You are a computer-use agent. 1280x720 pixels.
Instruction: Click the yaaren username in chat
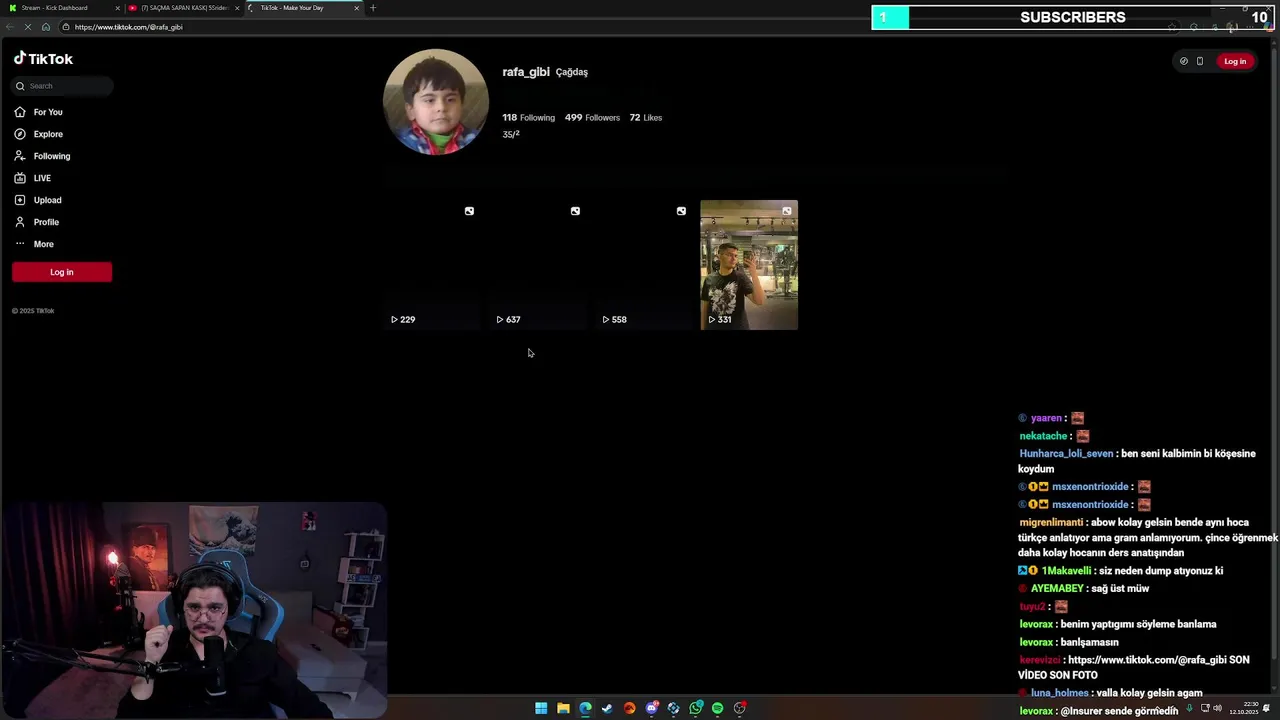click(1046, 418)
